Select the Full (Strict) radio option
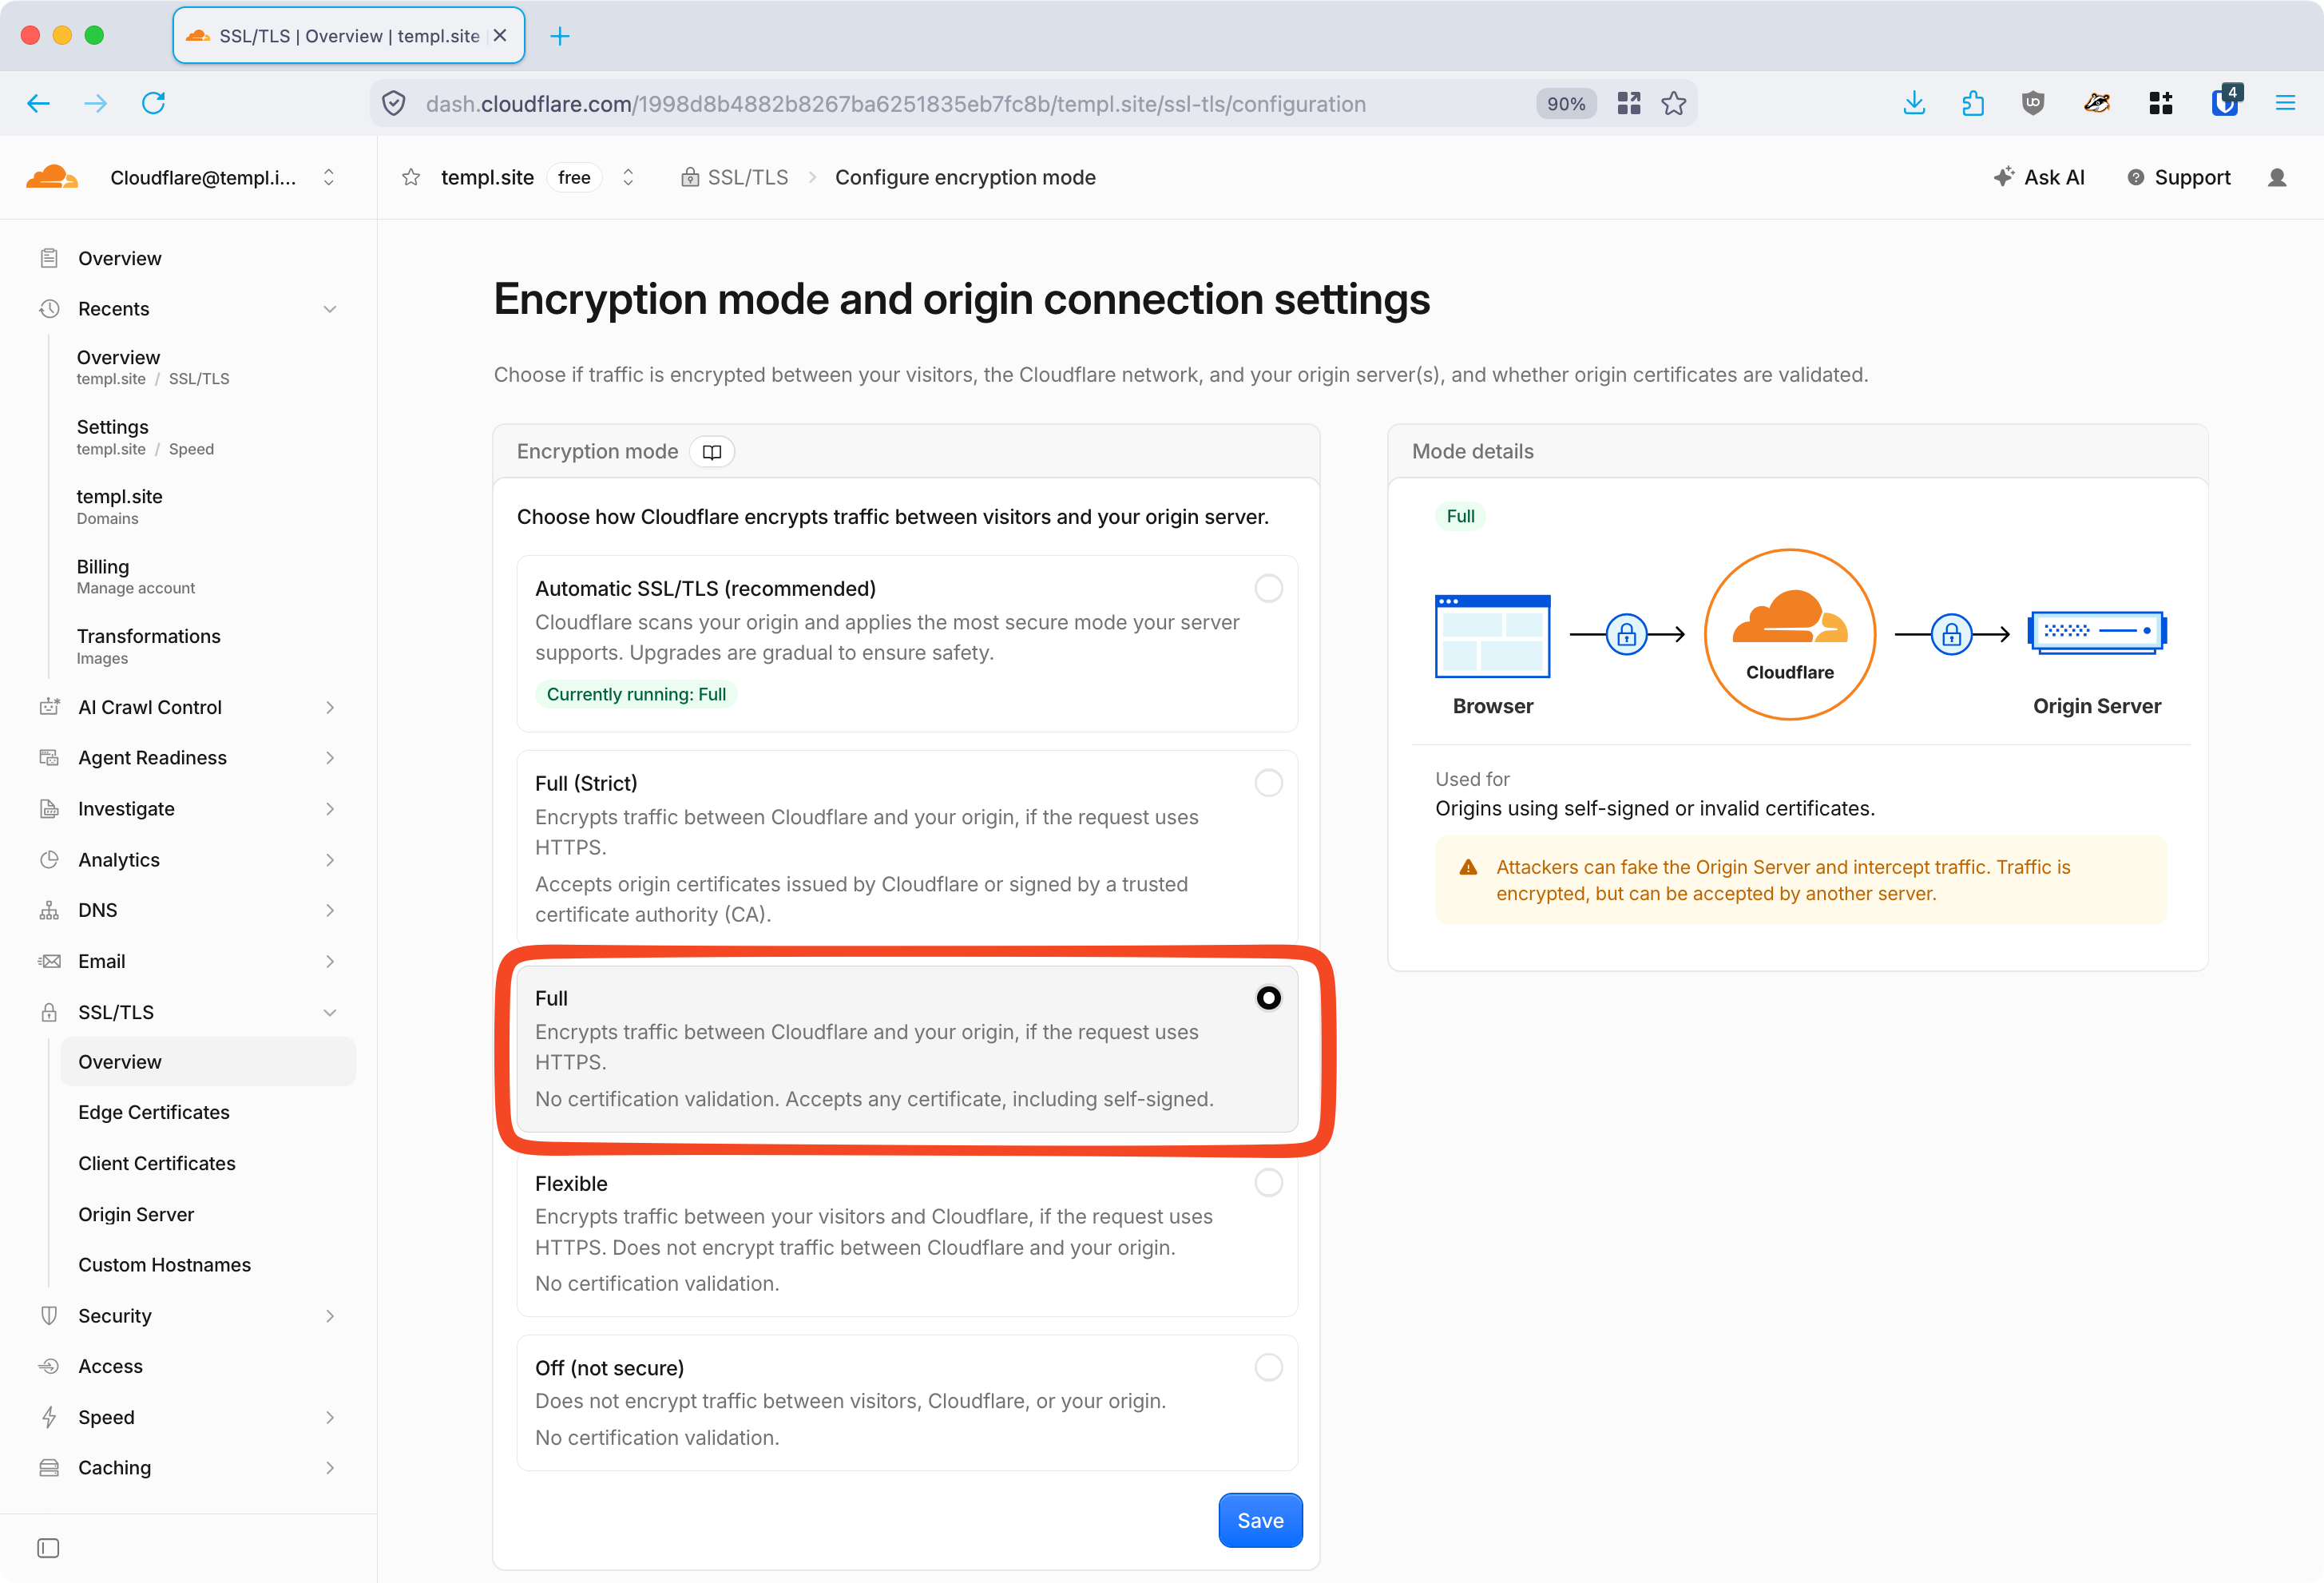The width and height of the screenshot is (2324, 1583). click(1268, 783)
